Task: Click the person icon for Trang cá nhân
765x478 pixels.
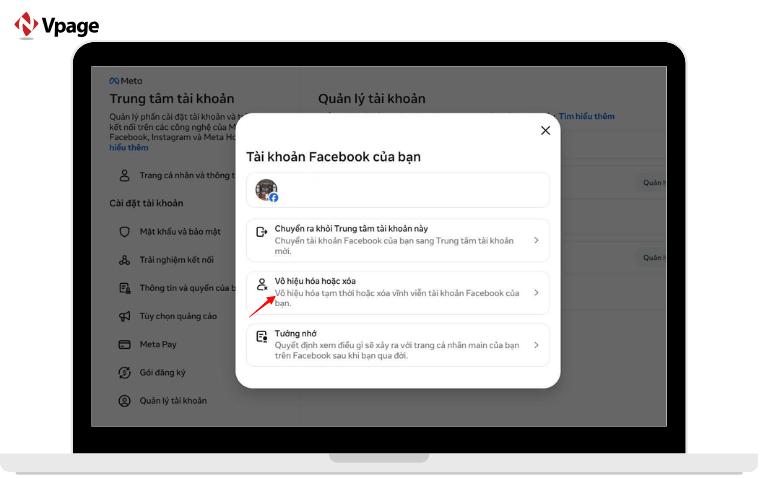Action: click(x=124, y=176)
